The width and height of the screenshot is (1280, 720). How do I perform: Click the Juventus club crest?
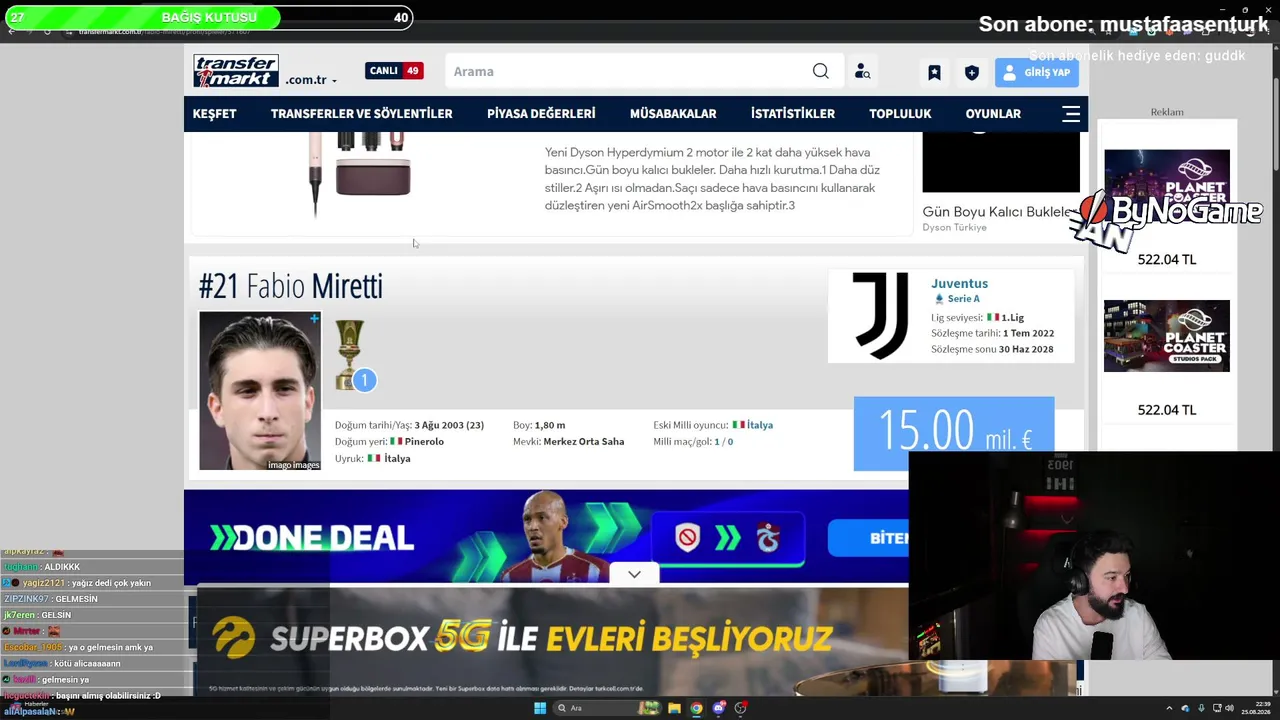879,316
